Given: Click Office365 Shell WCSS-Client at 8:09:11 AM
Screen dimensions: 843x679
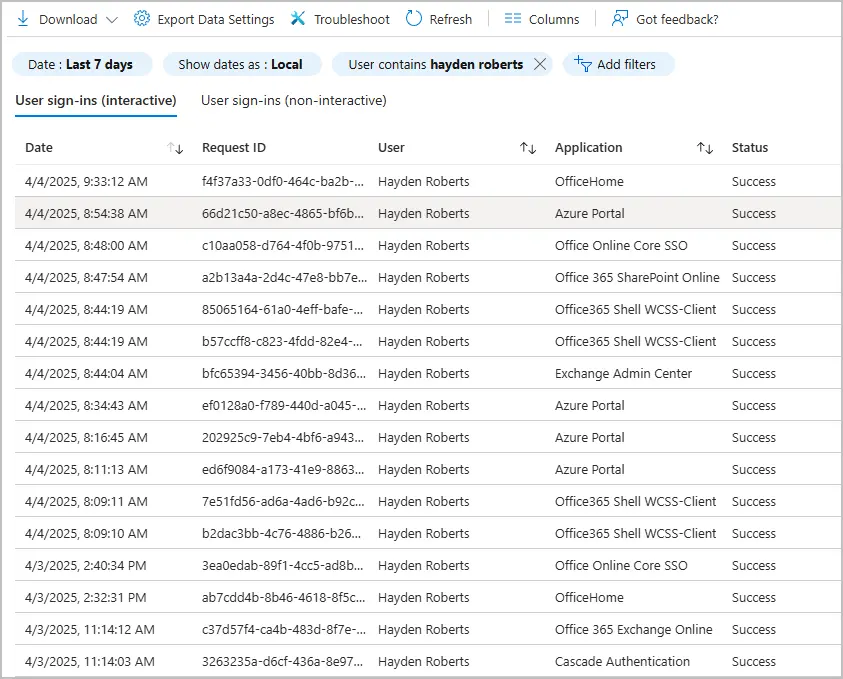Looking at the screenshot, I should pos(635,502).
